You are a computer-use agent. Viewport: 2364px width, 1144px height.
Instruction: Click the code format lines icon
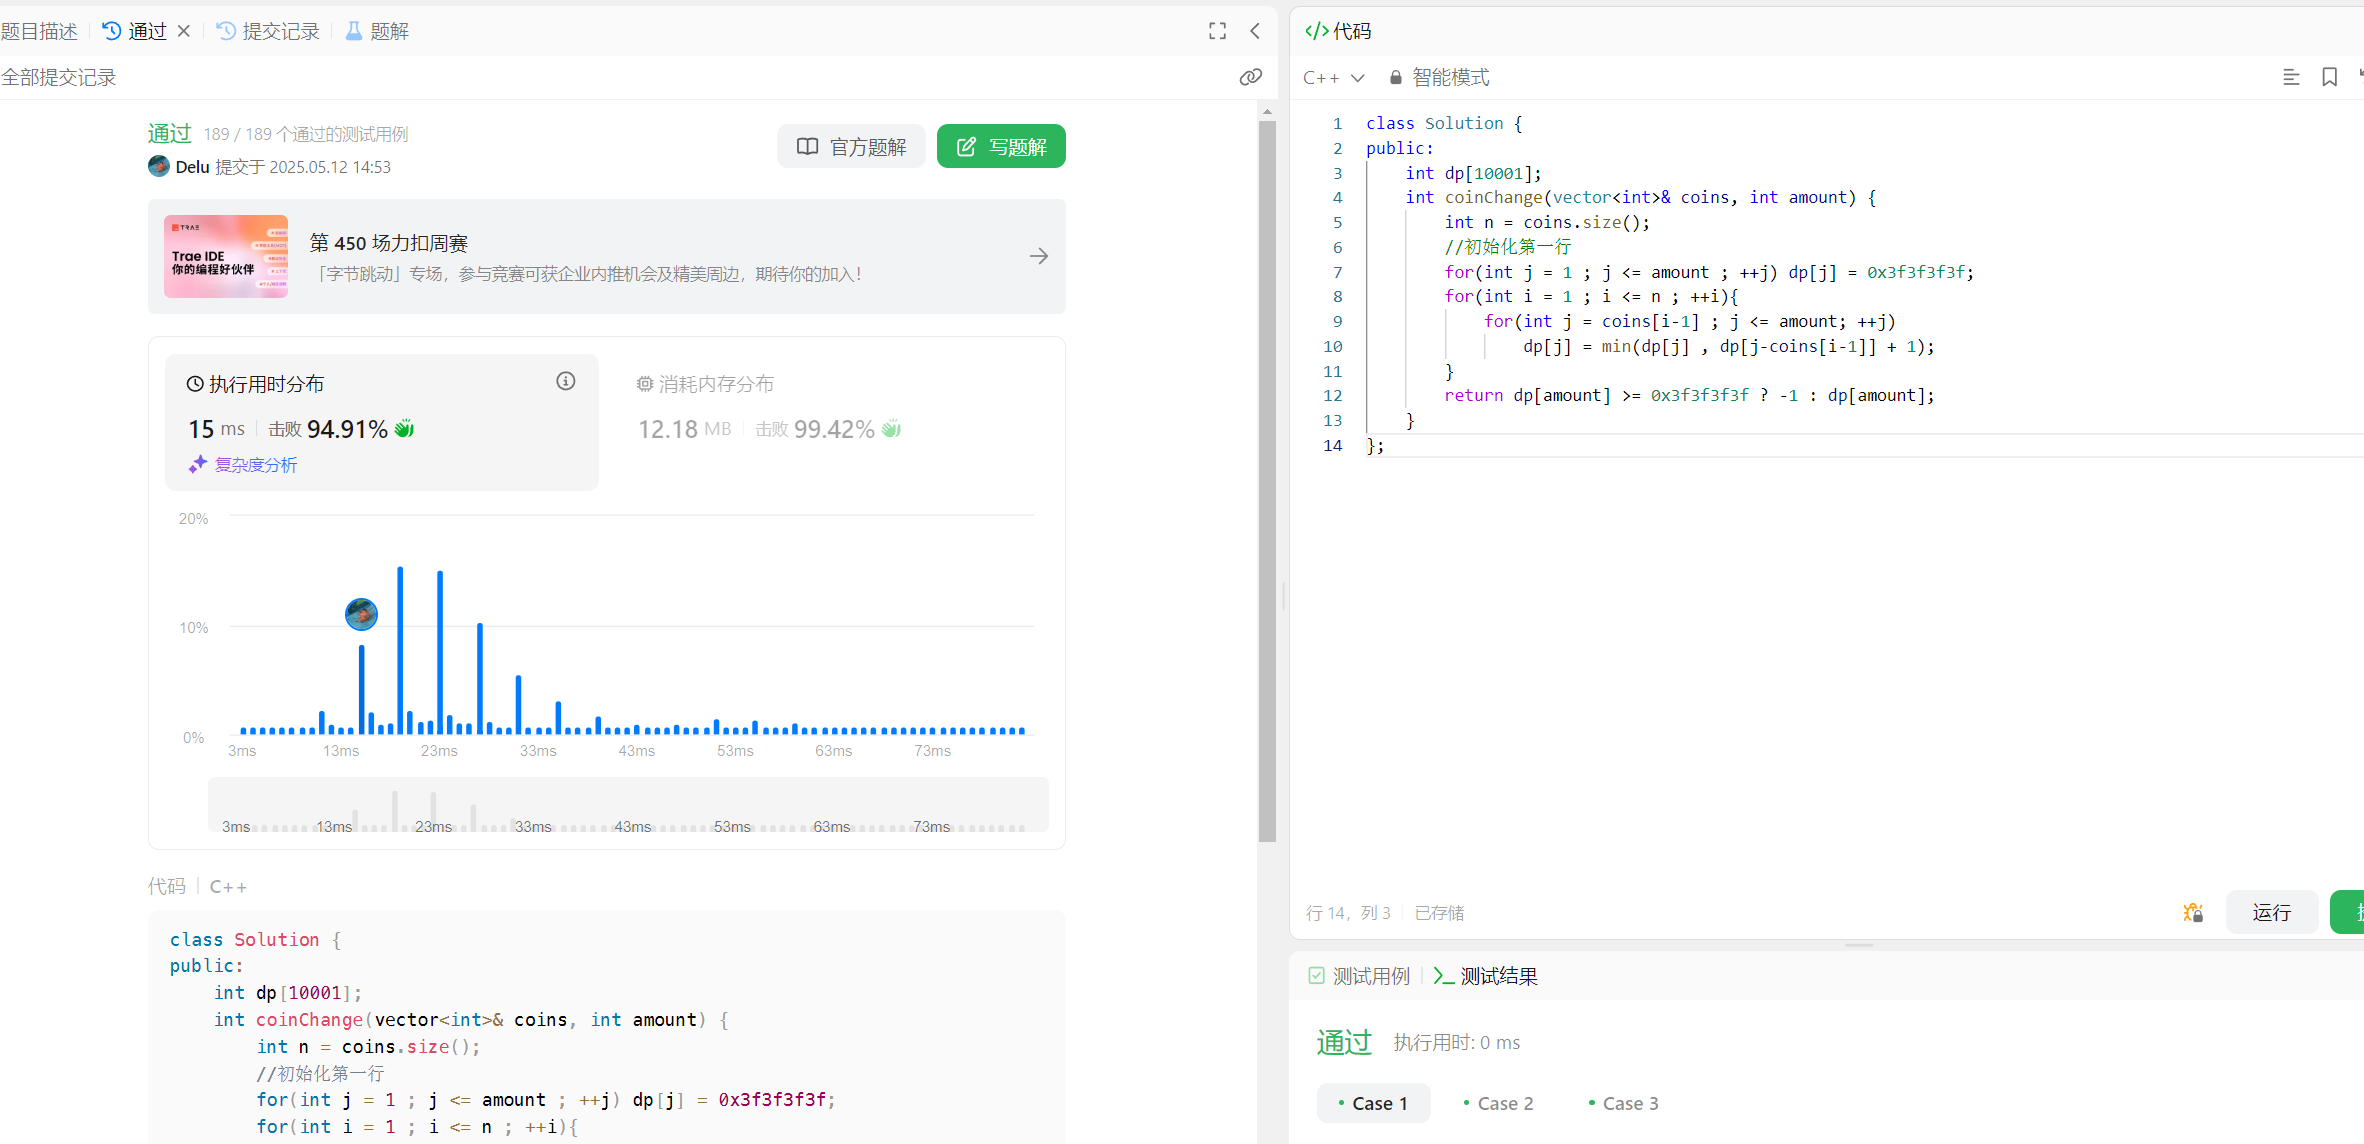coord(2291,77)
